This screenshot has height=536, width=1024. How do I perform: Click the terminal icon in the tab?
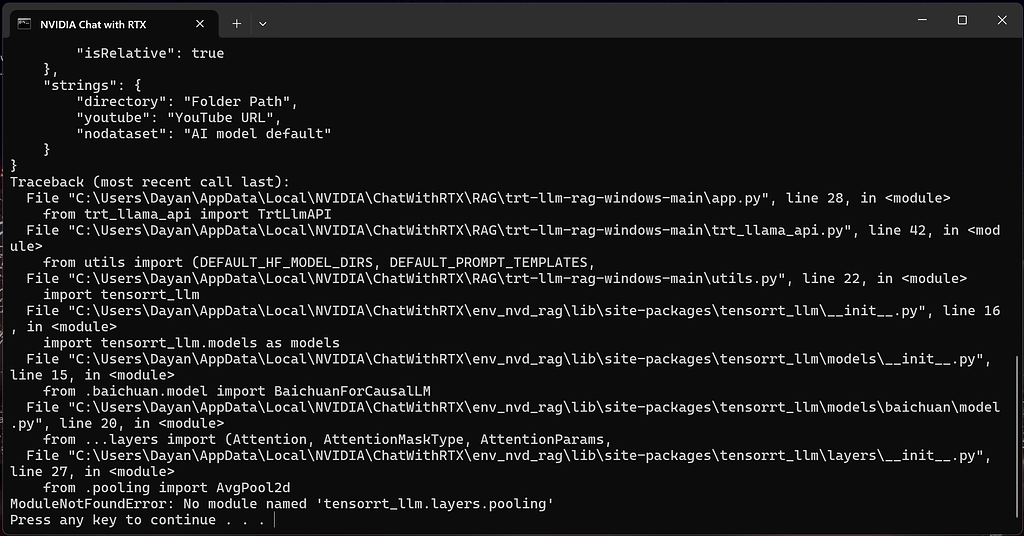pos(24,24)
